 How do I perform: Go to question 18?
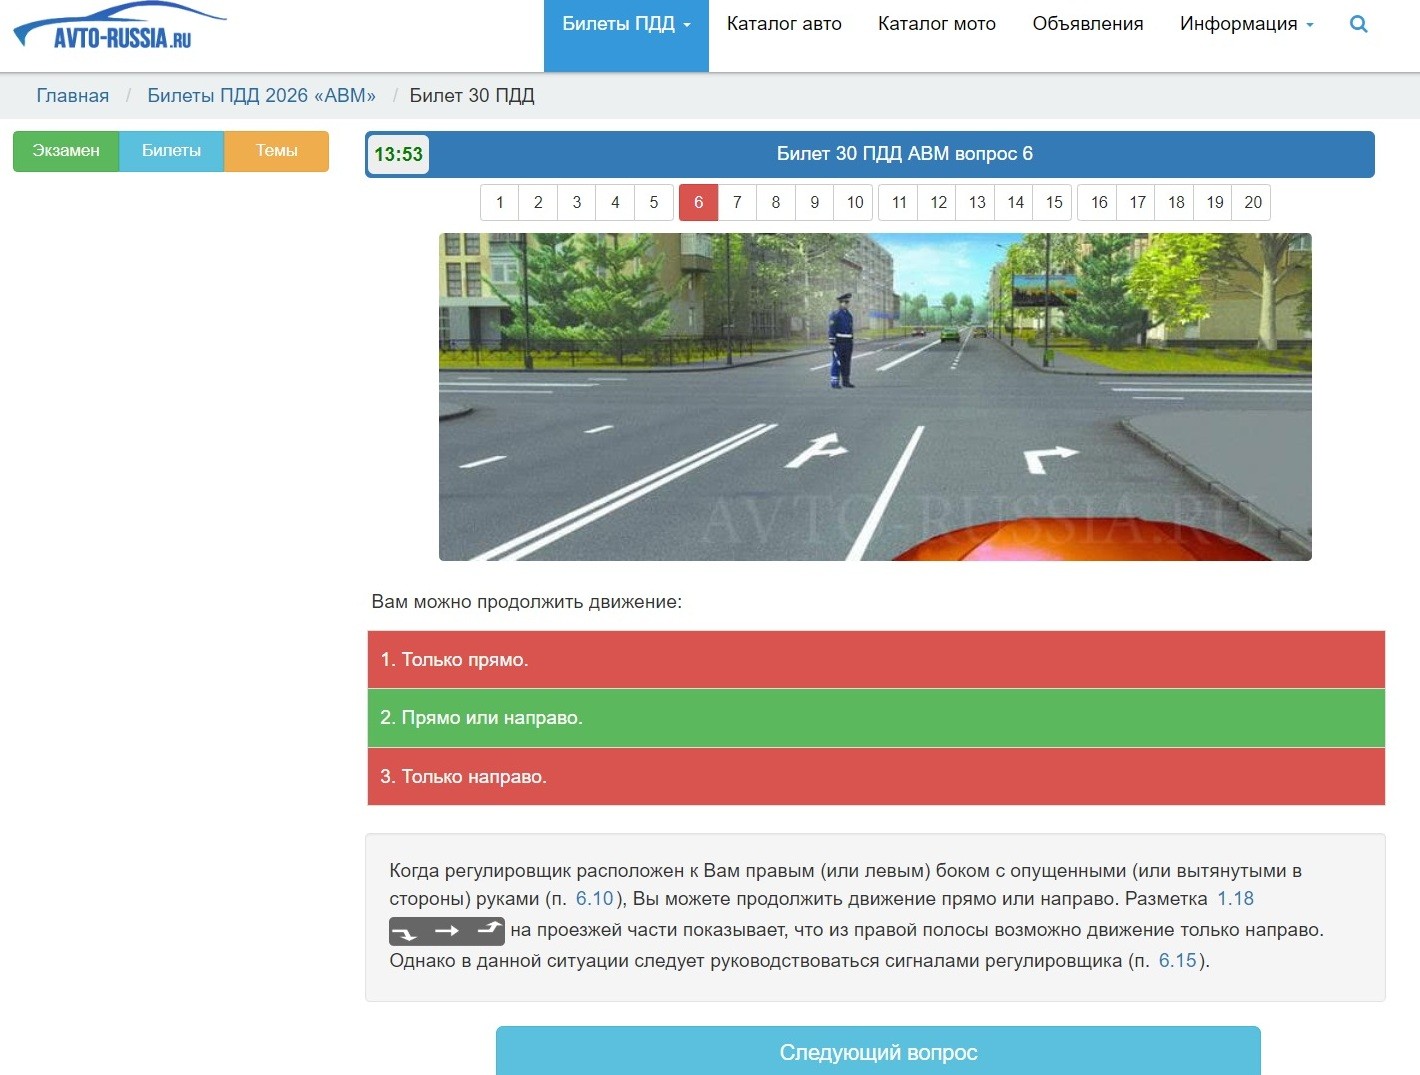point(1176,202)
